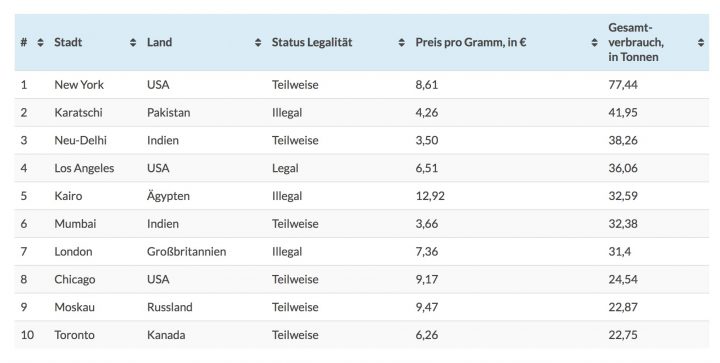720x363 pixels.
Task: Select the New York row
Action: [x=362, y=85]
